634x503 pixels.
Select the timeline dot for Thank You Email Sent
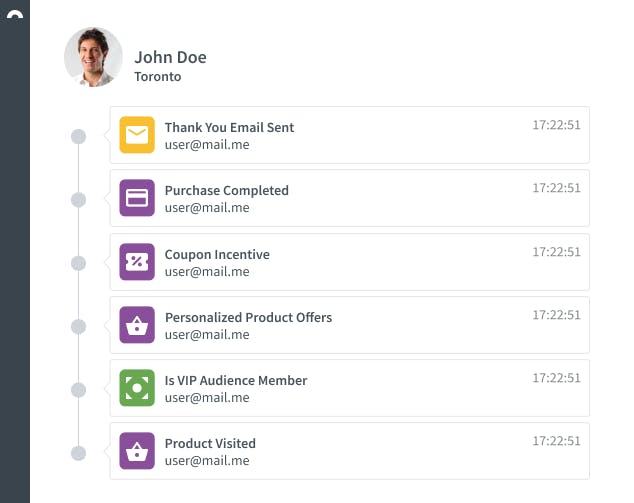coord(79,137)
